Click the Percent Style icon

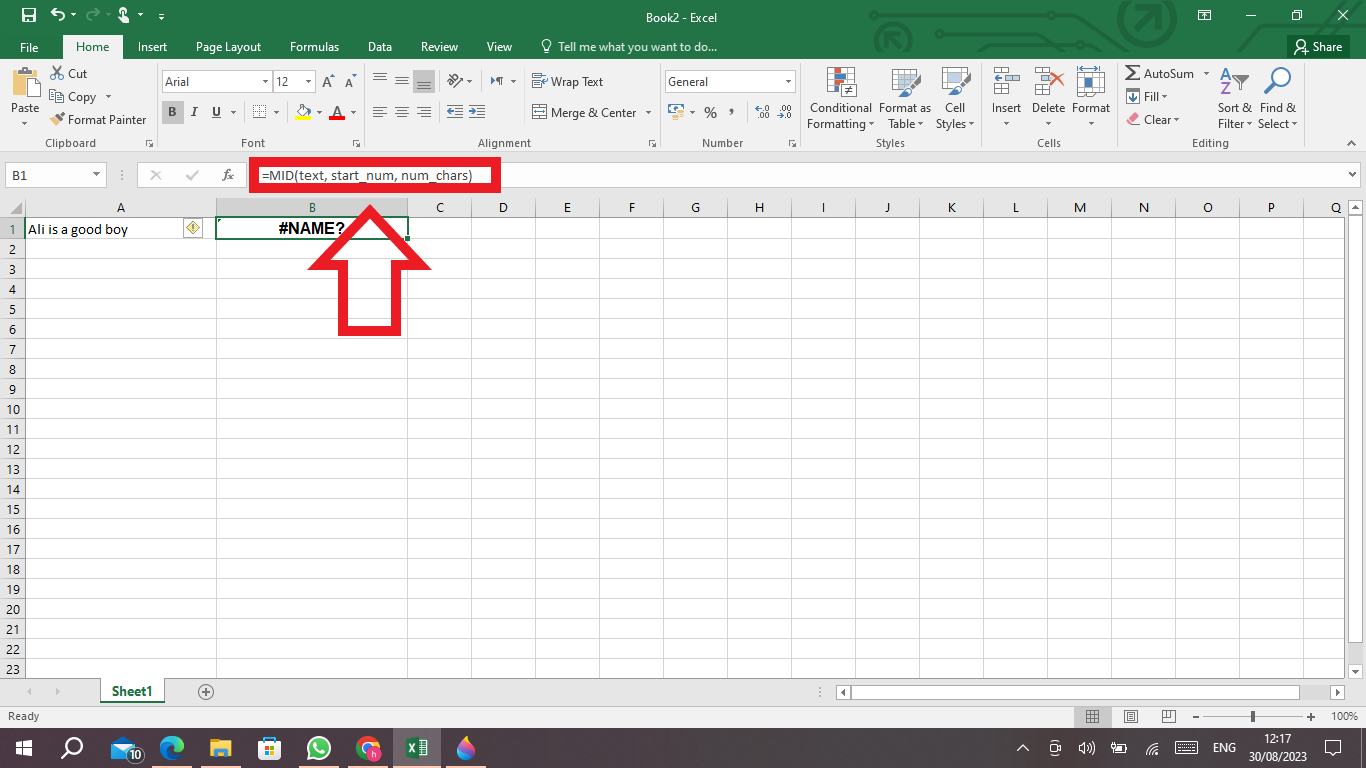[710, 112]
